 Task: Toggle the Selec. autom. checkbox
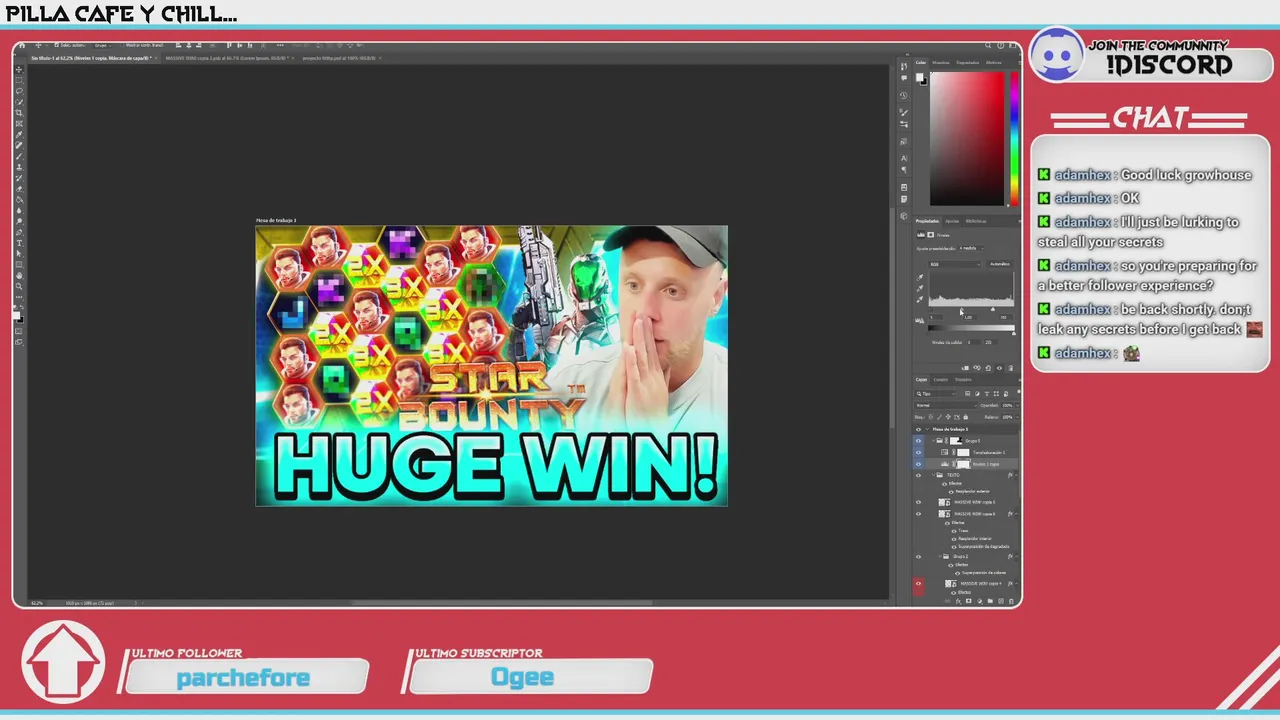(x=57, y=45)
